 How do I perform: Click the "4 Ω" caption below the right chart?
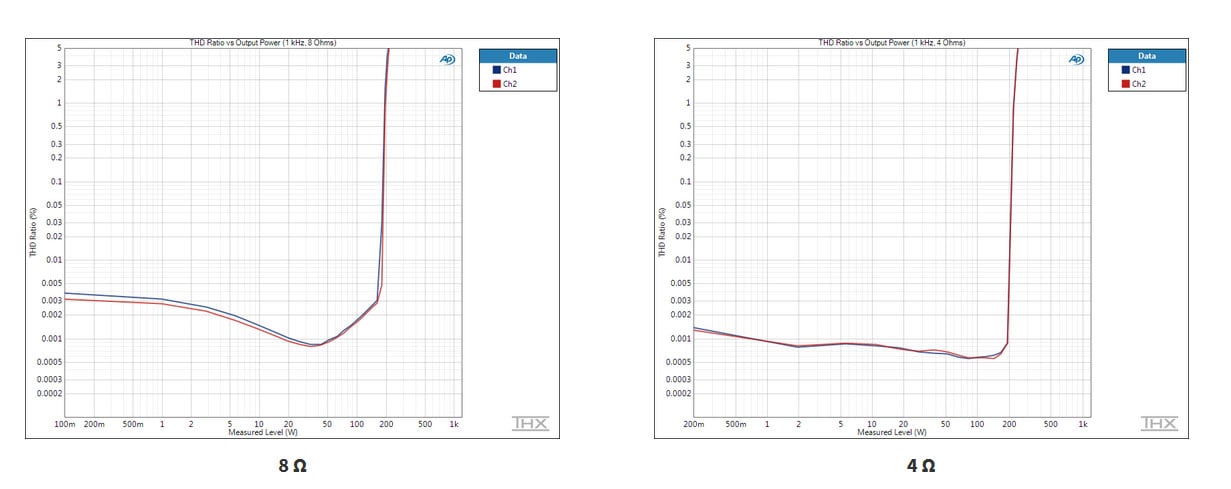[921, 466]
